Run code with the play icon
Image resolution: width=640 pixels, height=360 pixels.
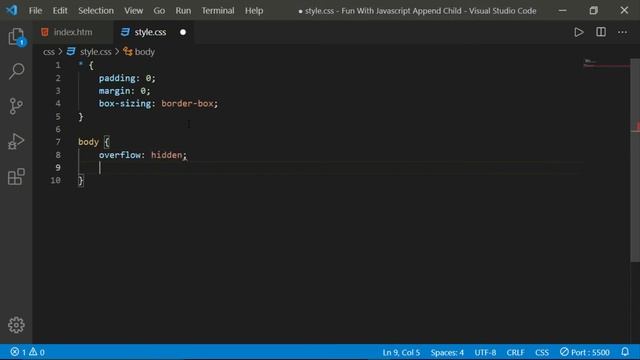click(x=579, y=32)
